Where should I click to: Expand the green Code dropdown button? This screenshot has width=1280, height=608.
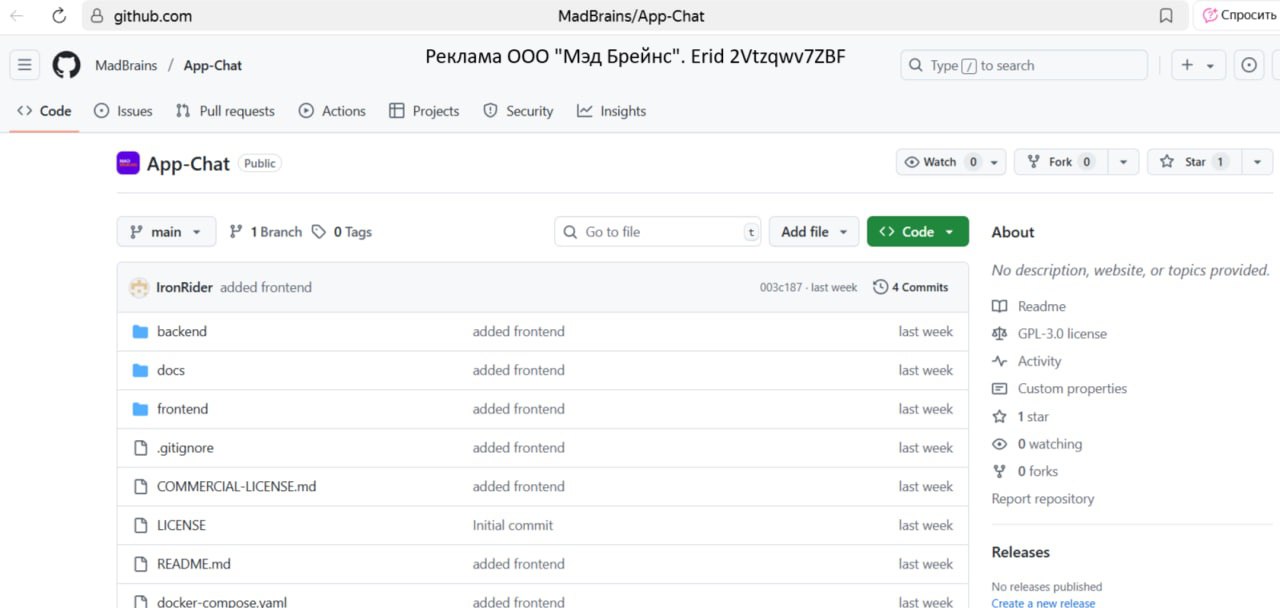coord(918,232)
